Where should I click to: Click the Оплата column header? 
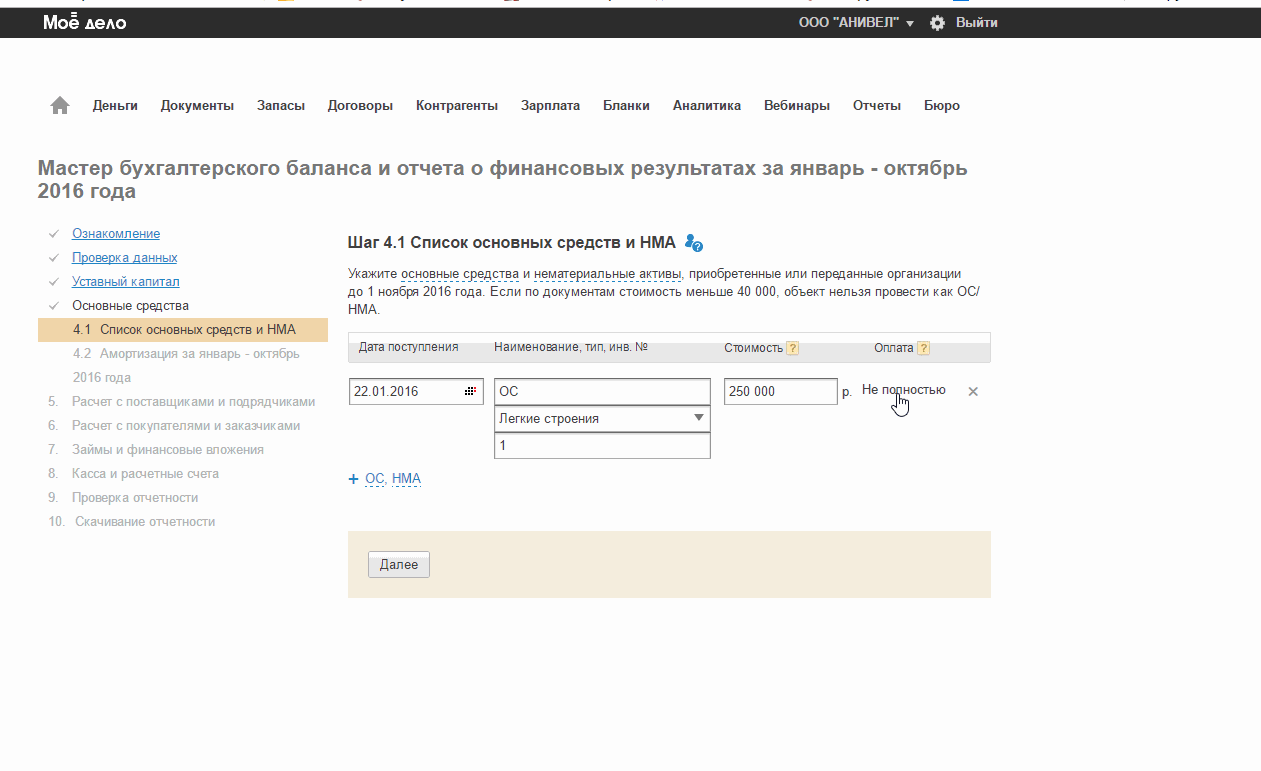[x=893, y=348]
